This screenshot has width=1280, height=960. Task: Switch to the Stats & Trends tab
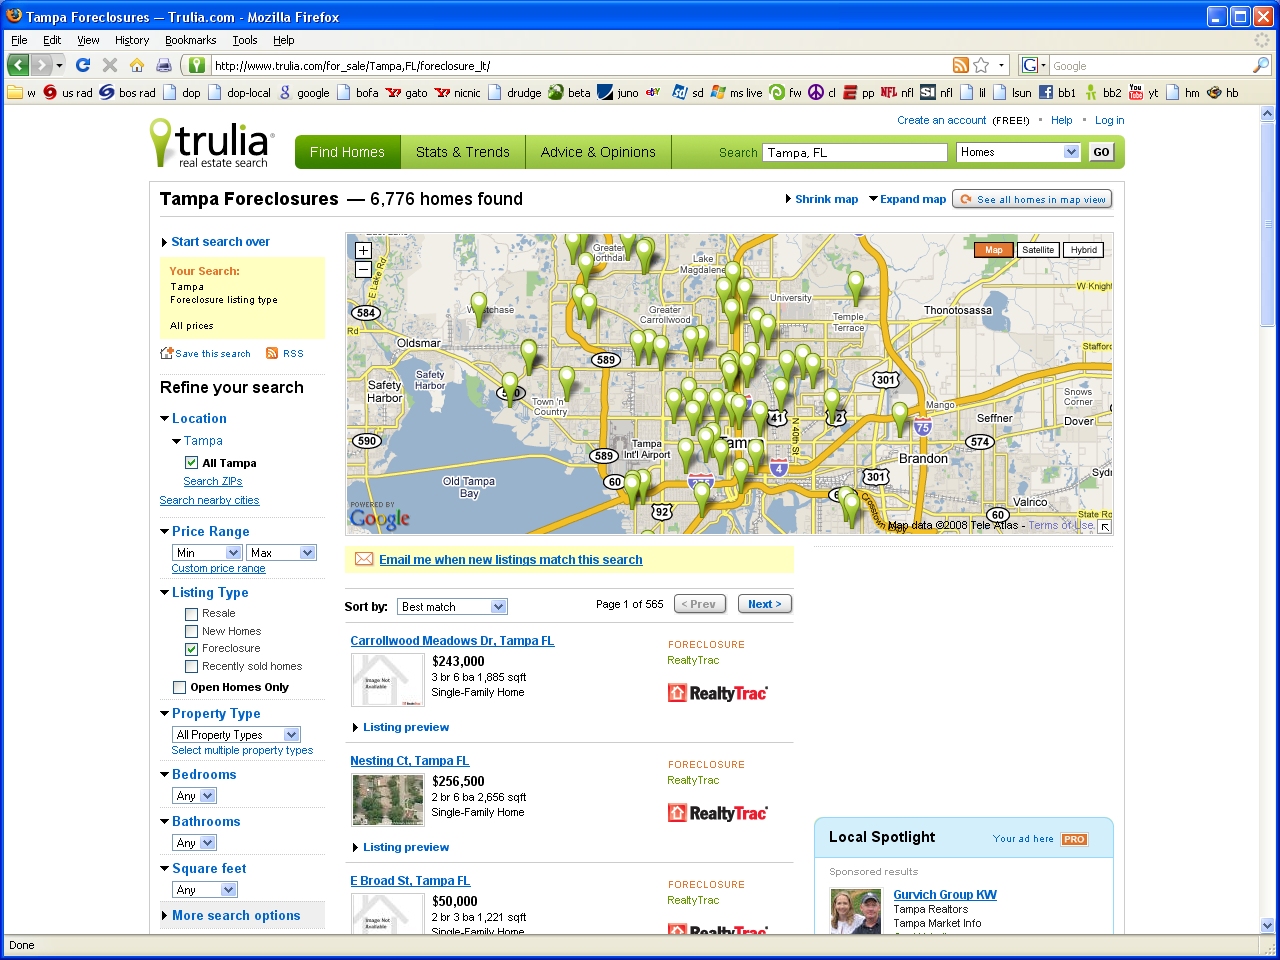pos(463,152)
